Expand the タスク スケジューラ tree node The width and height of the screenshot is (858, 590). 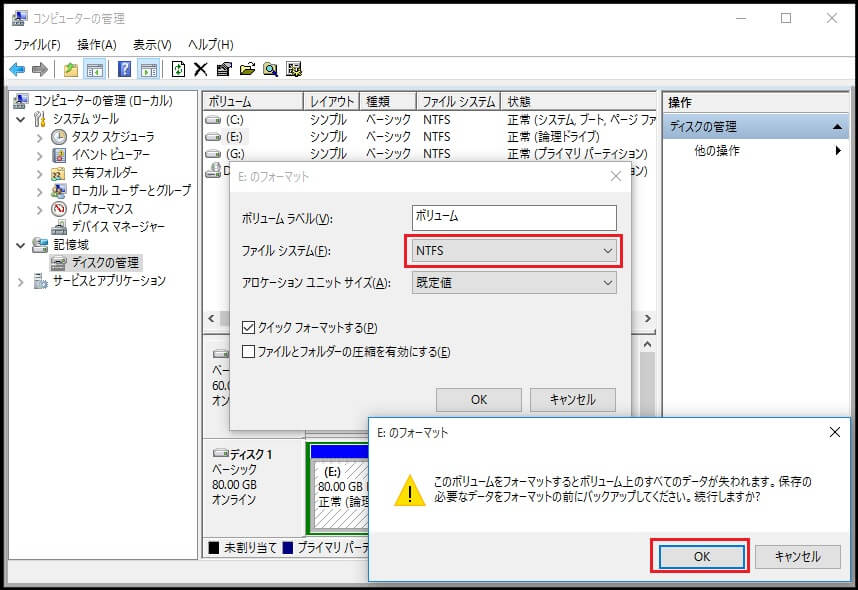(39, 137)
